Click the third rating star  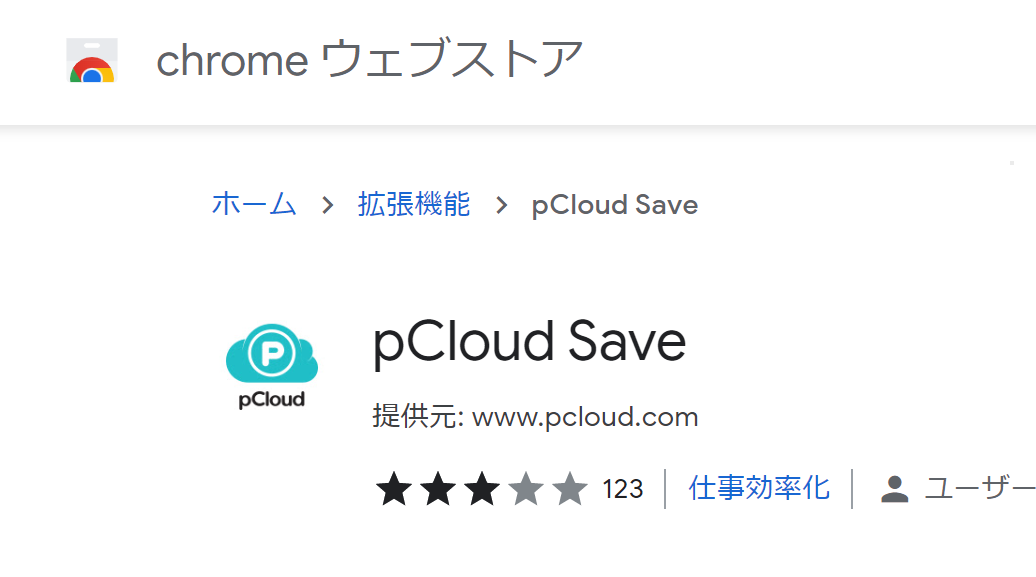click(482, 489)
